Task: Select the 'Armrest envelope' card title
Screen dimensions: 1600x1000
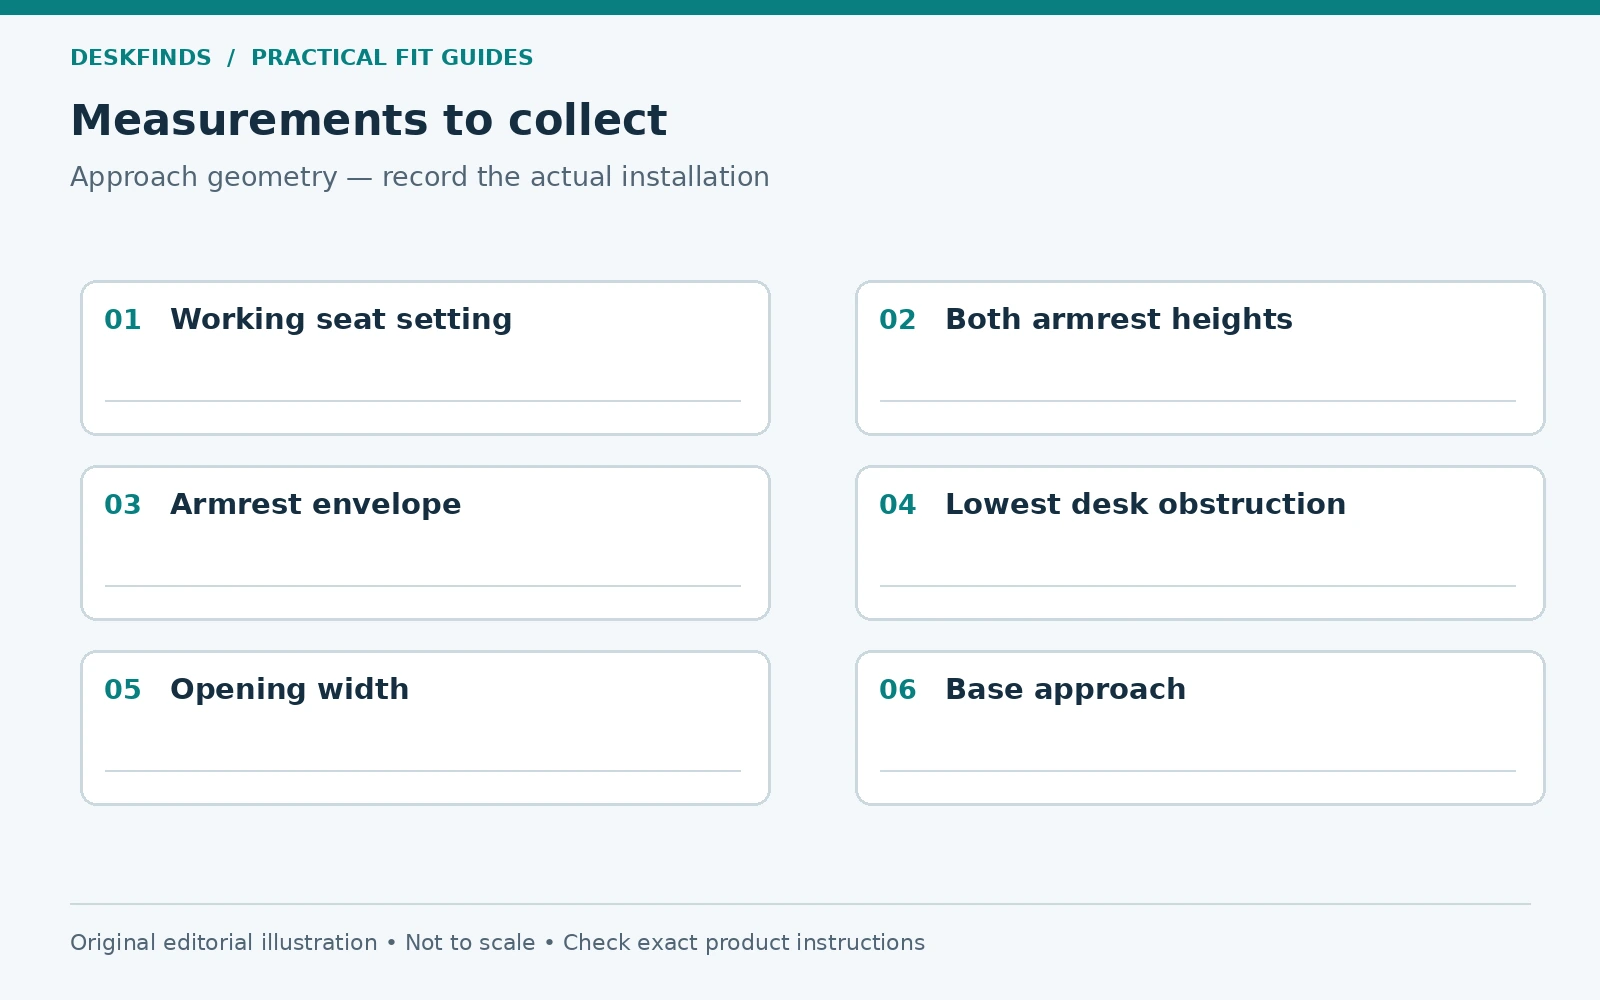Action: click(316, 504)
